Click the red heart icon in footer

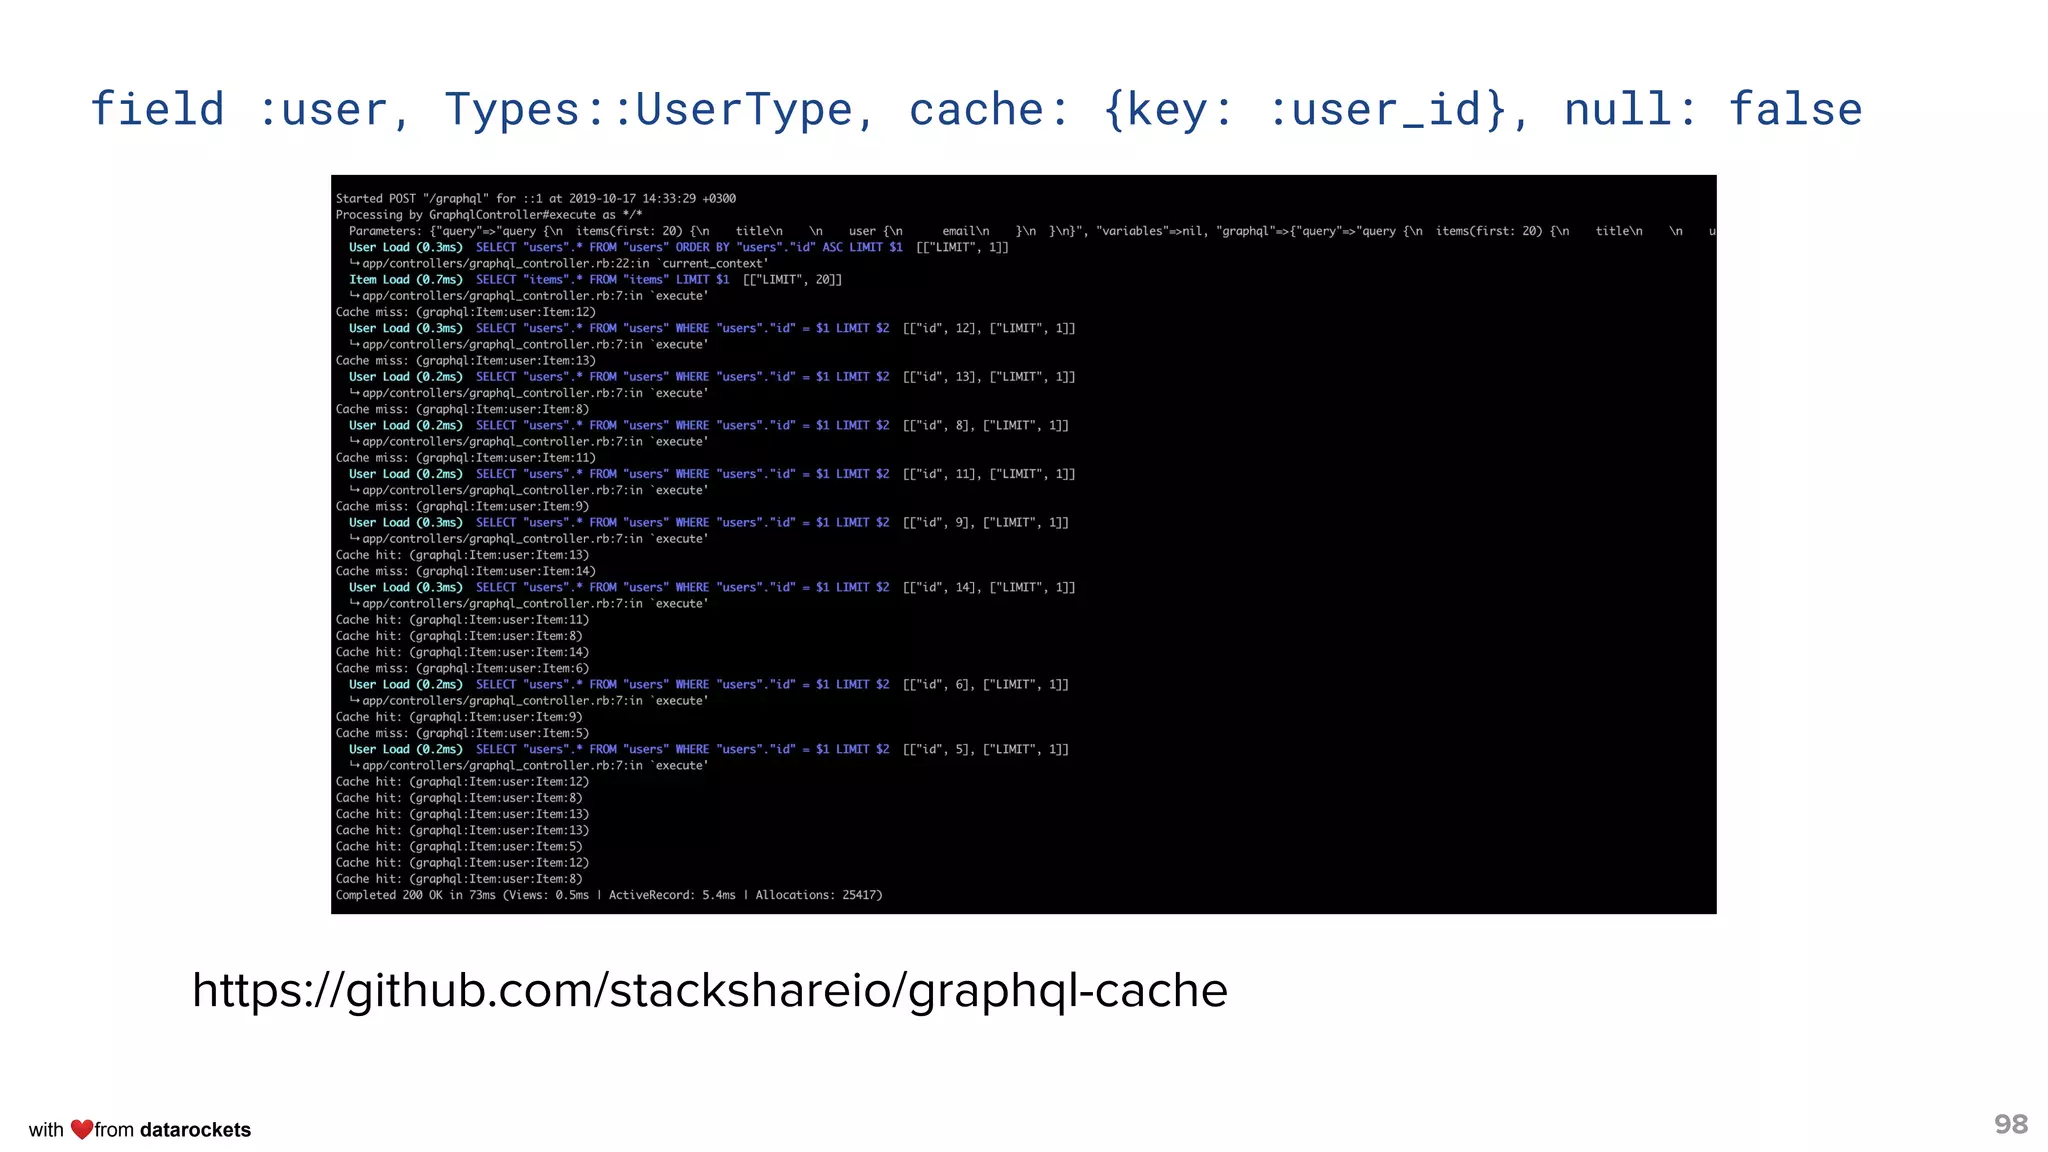point(82,1129)
